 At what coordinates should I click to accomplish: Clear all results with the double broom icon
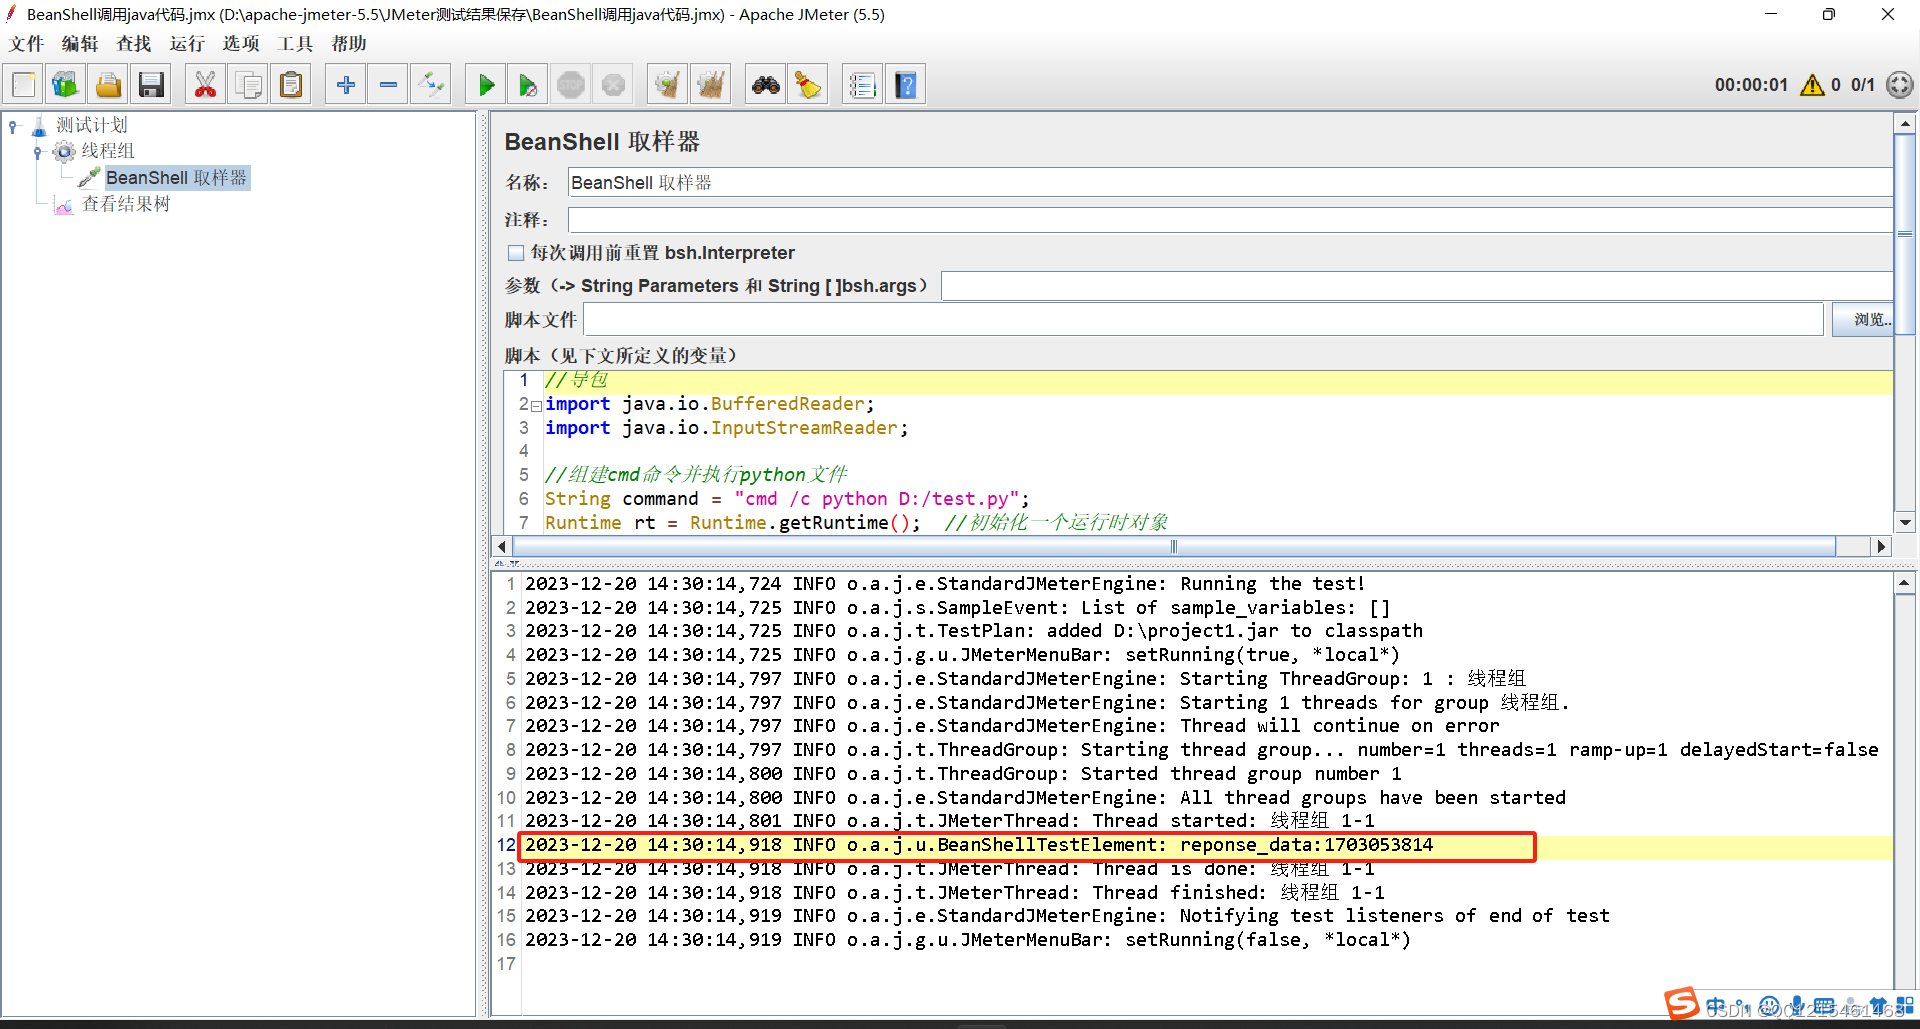[711, 85]
